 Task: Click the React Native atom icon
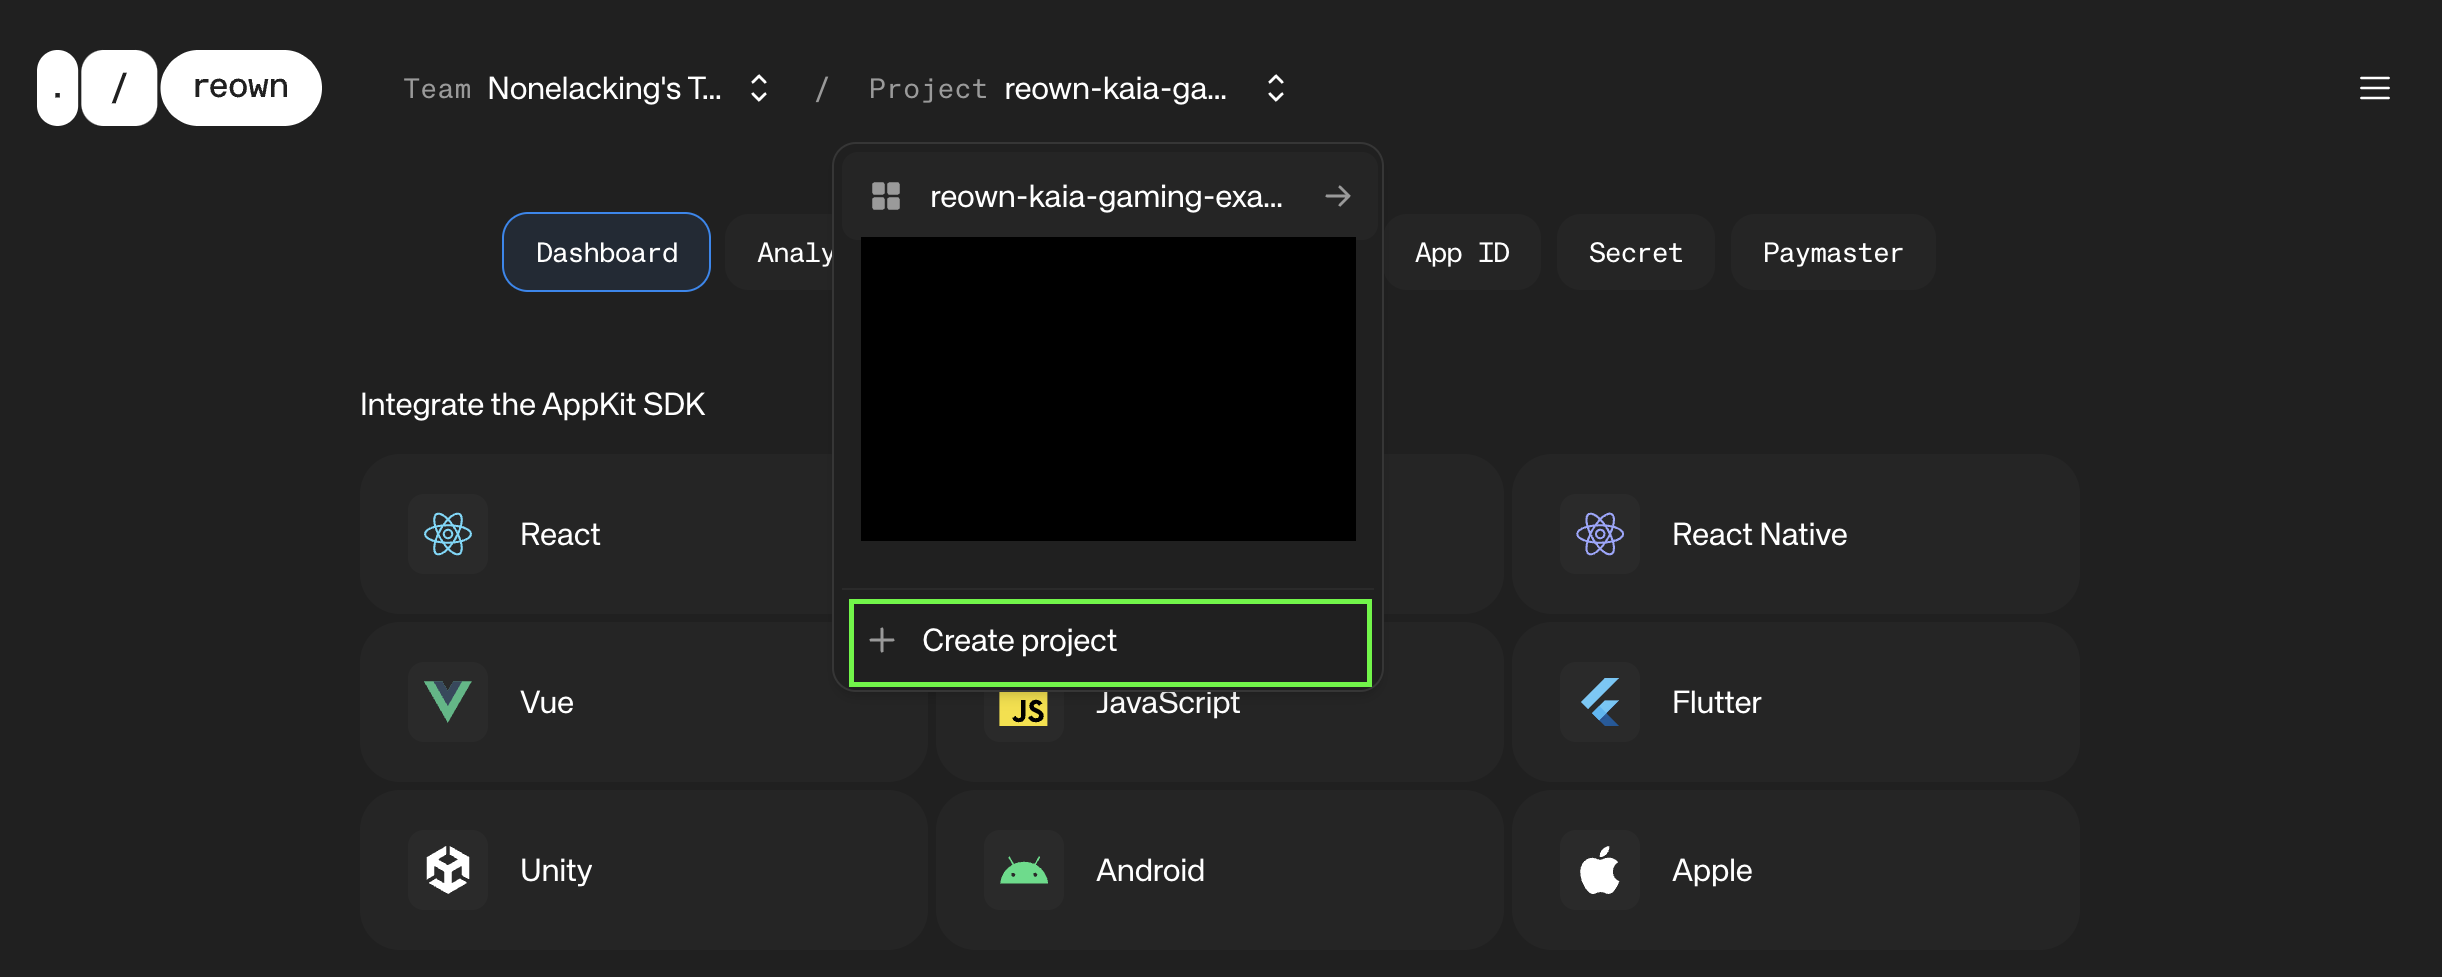coord(1599,534)
